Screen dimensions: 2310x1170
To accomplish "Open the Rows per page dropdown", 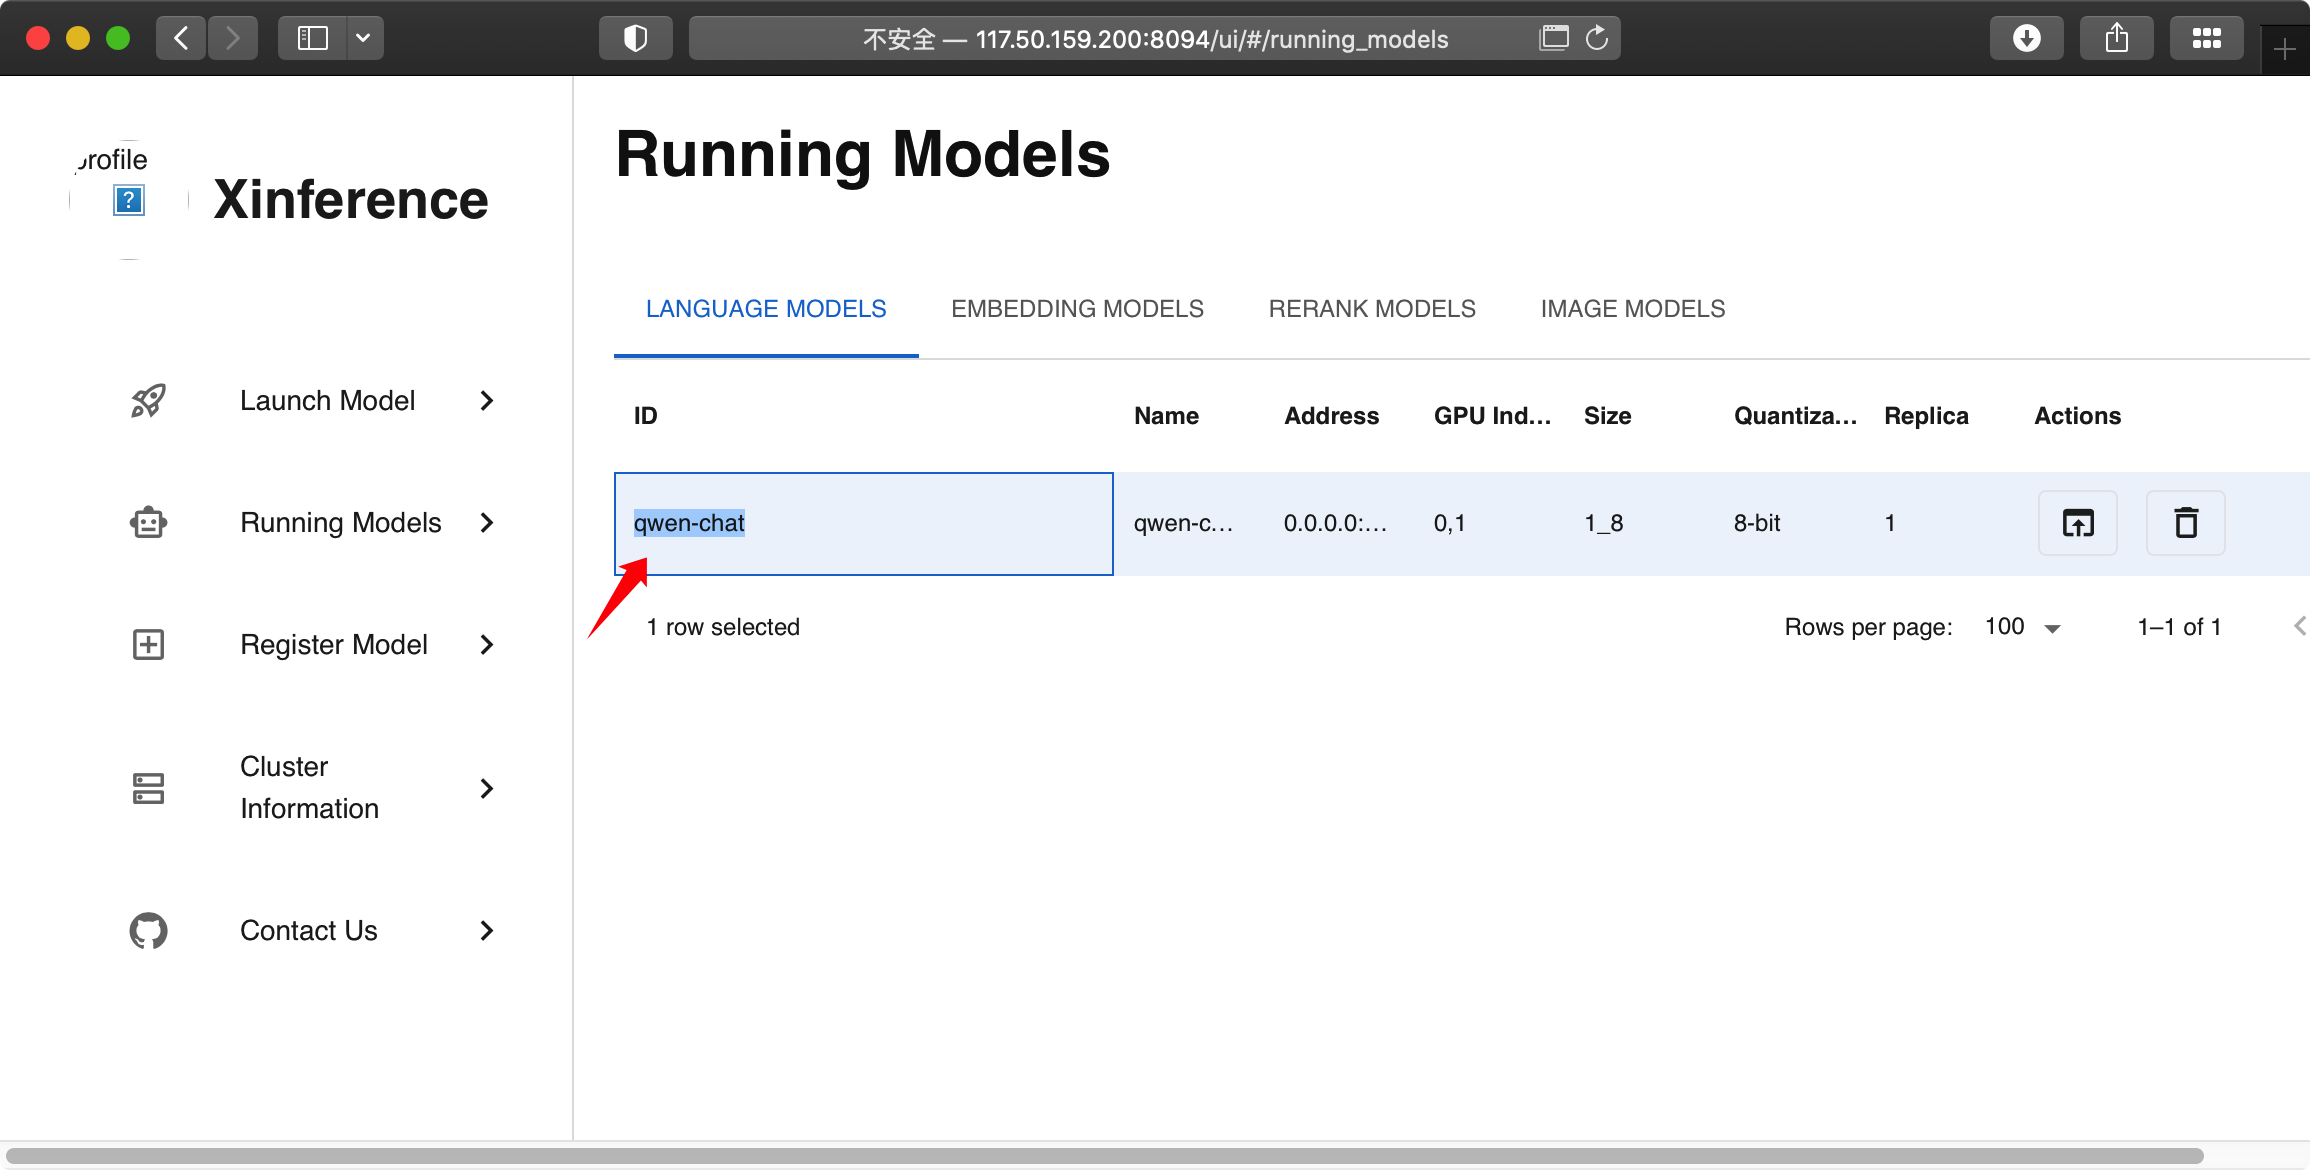I will pyautogui.click(x=2024, y=627).
